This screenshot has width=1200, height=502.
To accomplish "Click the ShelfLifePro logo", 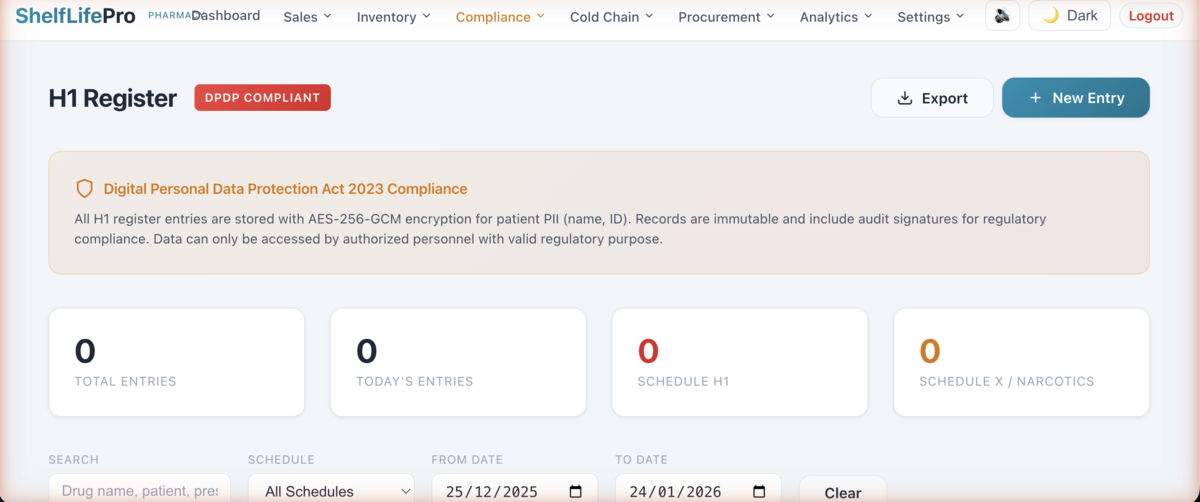I will tap(75, 16).
